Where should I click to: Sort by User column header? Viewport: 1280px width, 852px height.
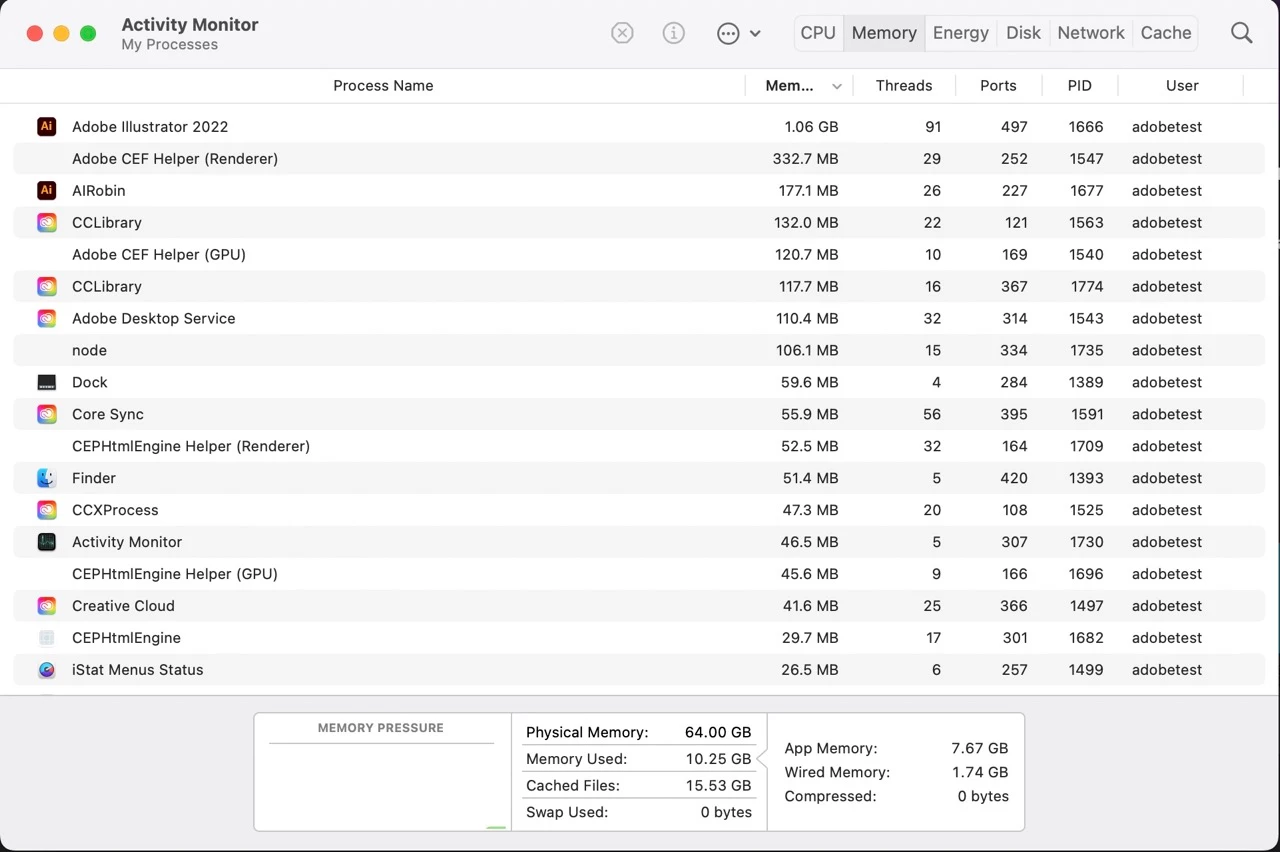1182,86
